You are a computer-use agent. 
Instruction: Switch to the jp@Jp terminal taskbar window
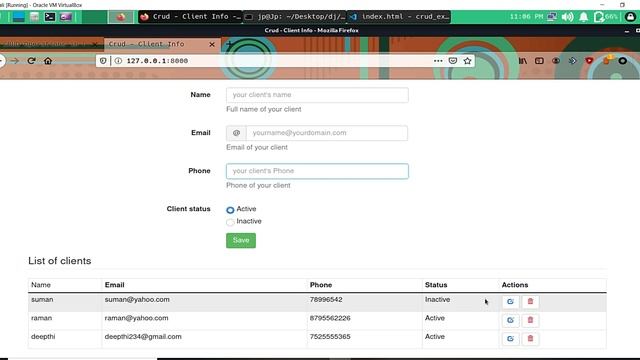coord(295,17)
